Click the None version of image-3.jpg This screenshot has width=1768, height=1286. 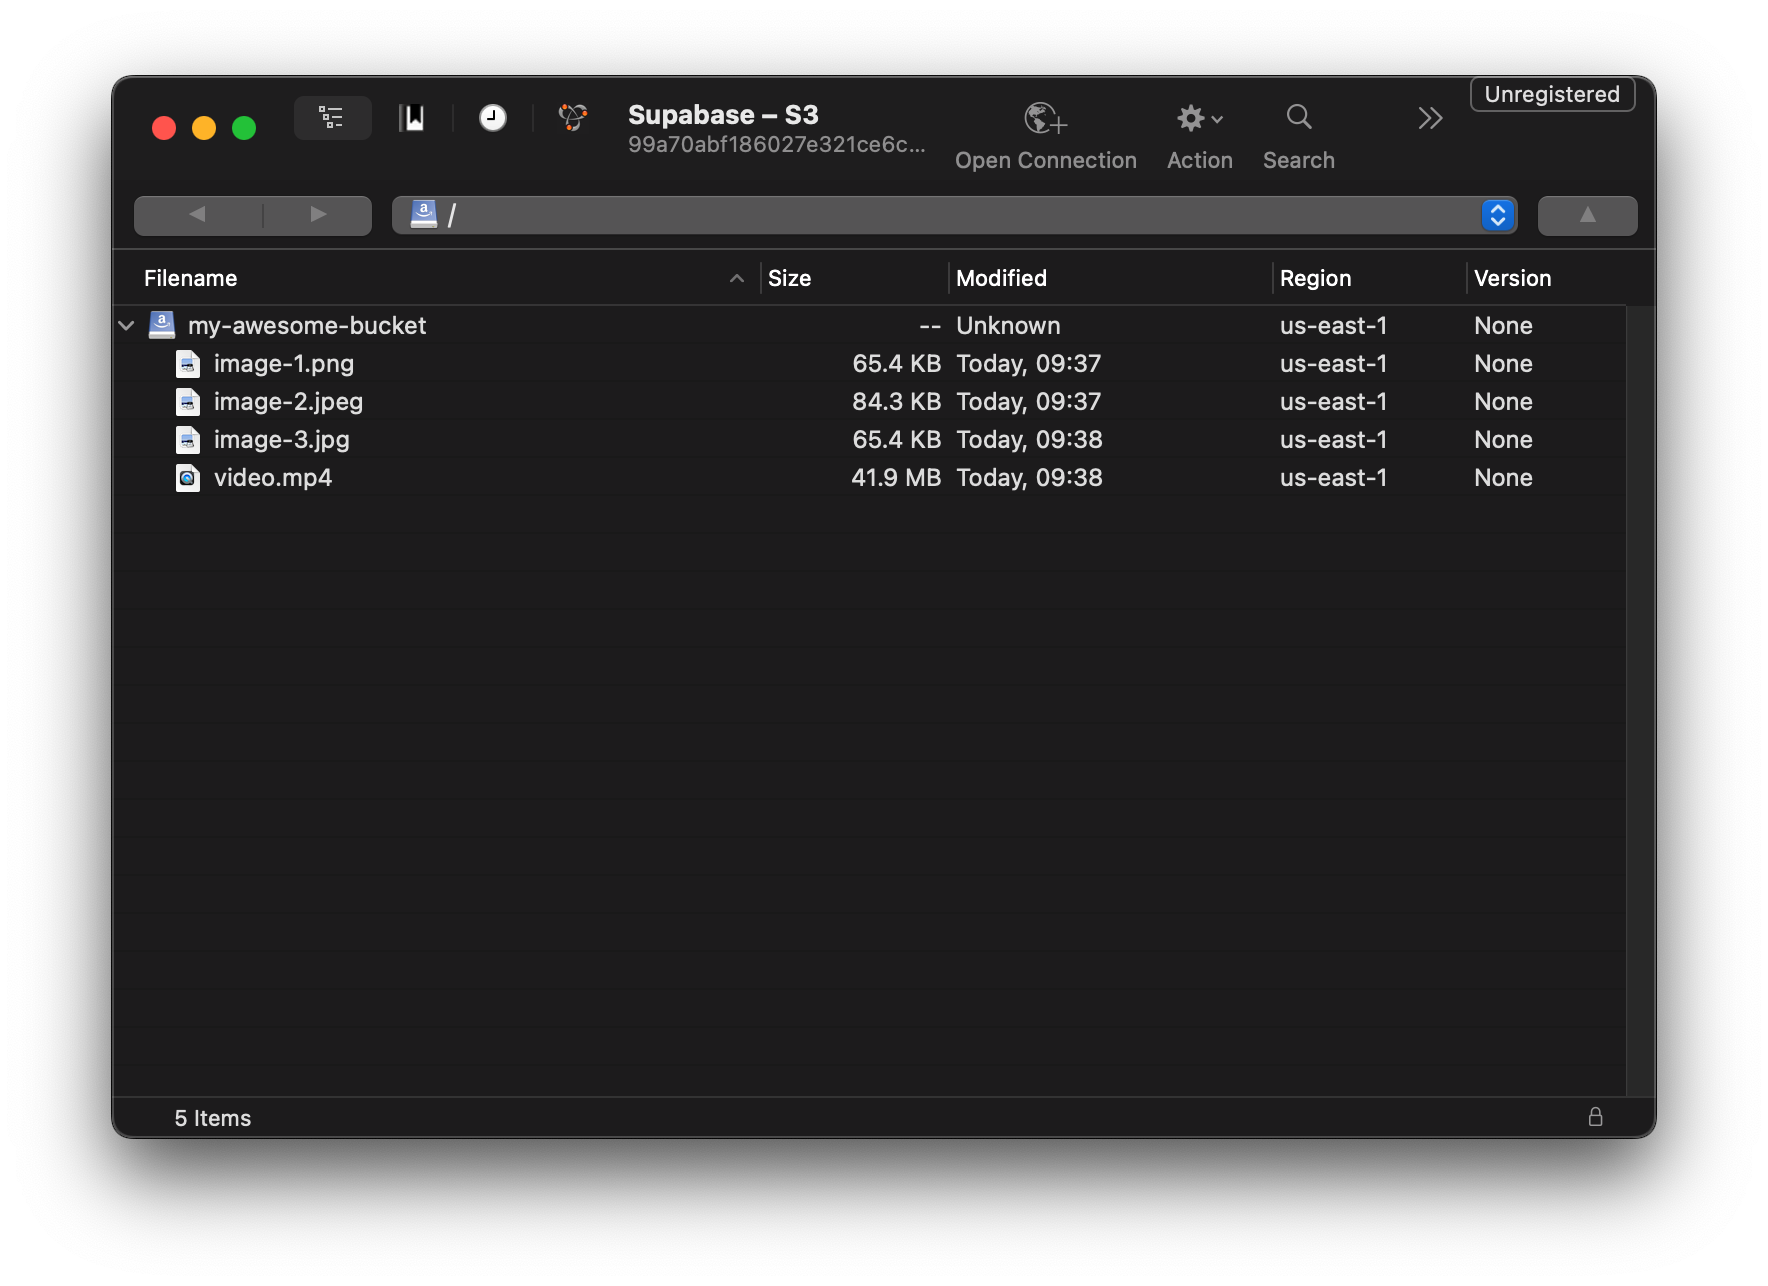1503,440
